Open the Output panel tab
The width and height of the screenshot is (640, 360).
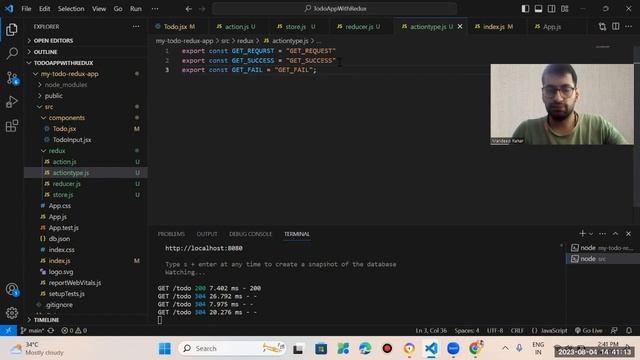click(207, 234)
